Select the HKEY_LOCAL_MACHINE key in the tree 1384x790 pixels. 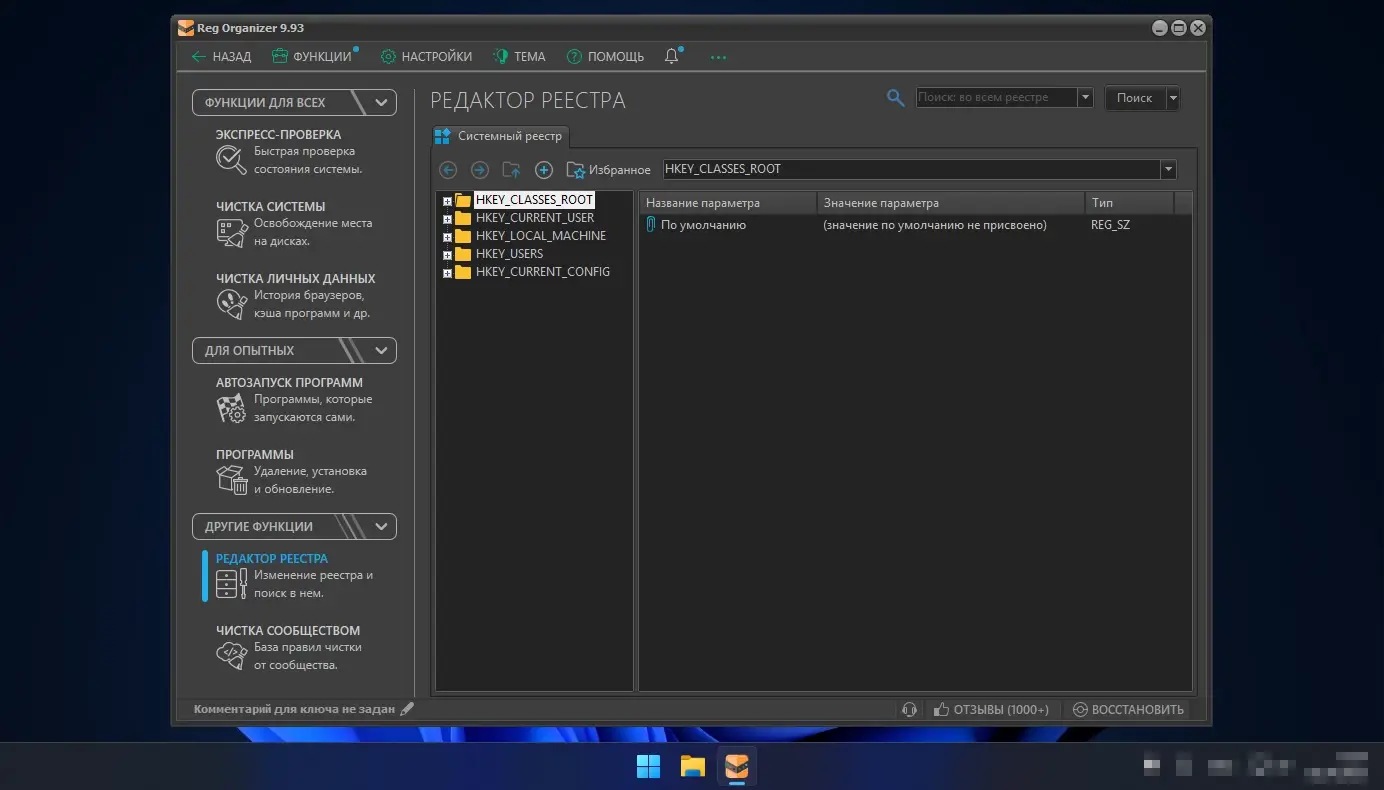[541, 236]
